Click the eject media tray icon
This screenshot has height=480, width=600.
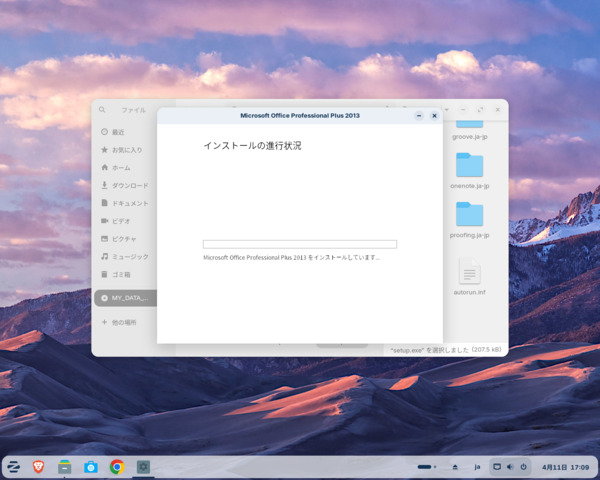click(x=455, y=467)
